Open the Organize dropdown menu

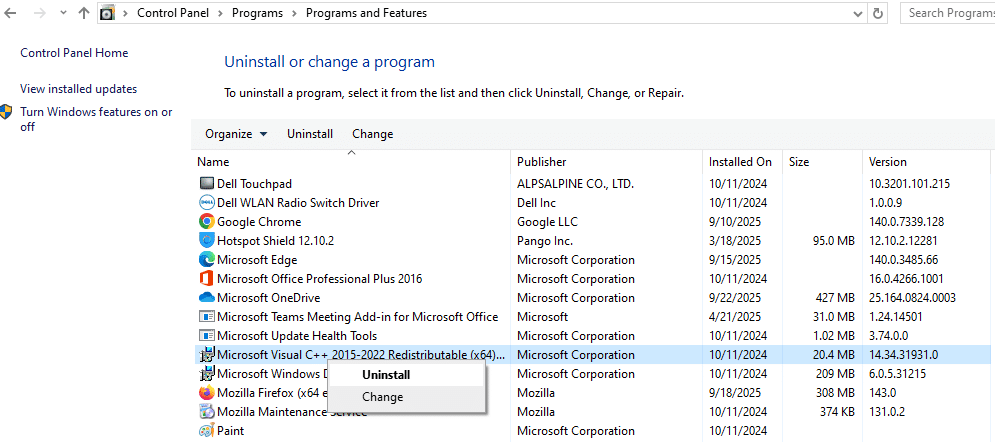(236, 134)
